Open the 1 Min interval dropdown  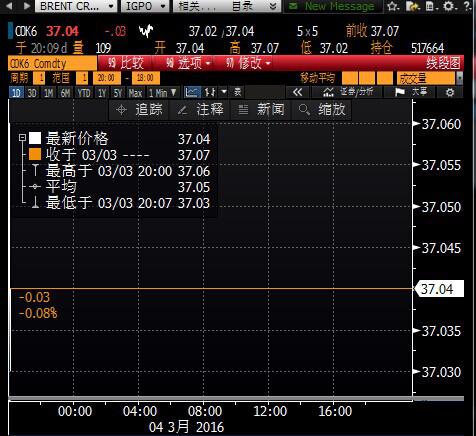(x=162, y=93)
